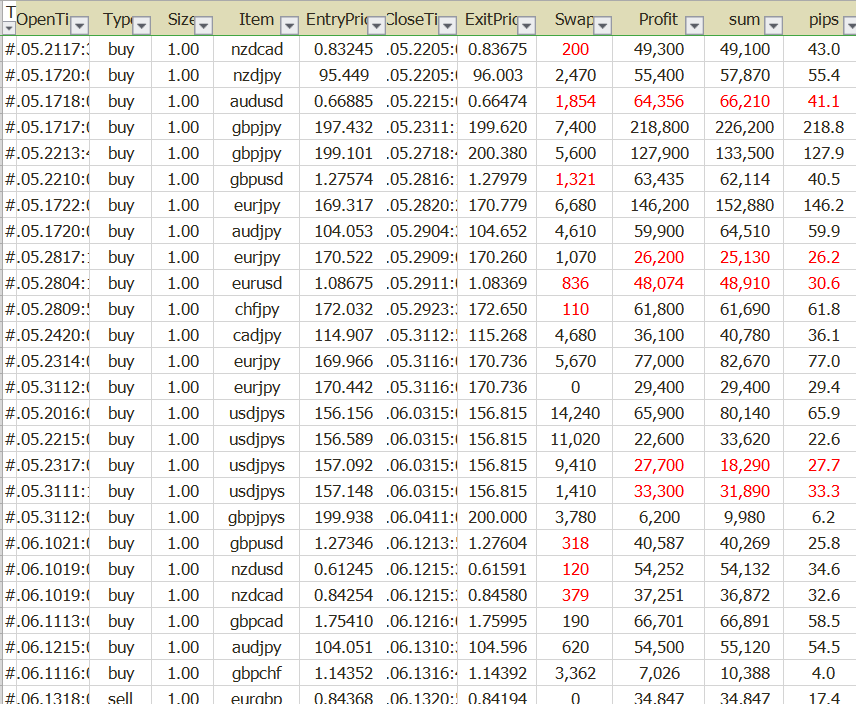Select red swap value 836
This screenshot has height=704, width=856.
click(x=575, y=283)
